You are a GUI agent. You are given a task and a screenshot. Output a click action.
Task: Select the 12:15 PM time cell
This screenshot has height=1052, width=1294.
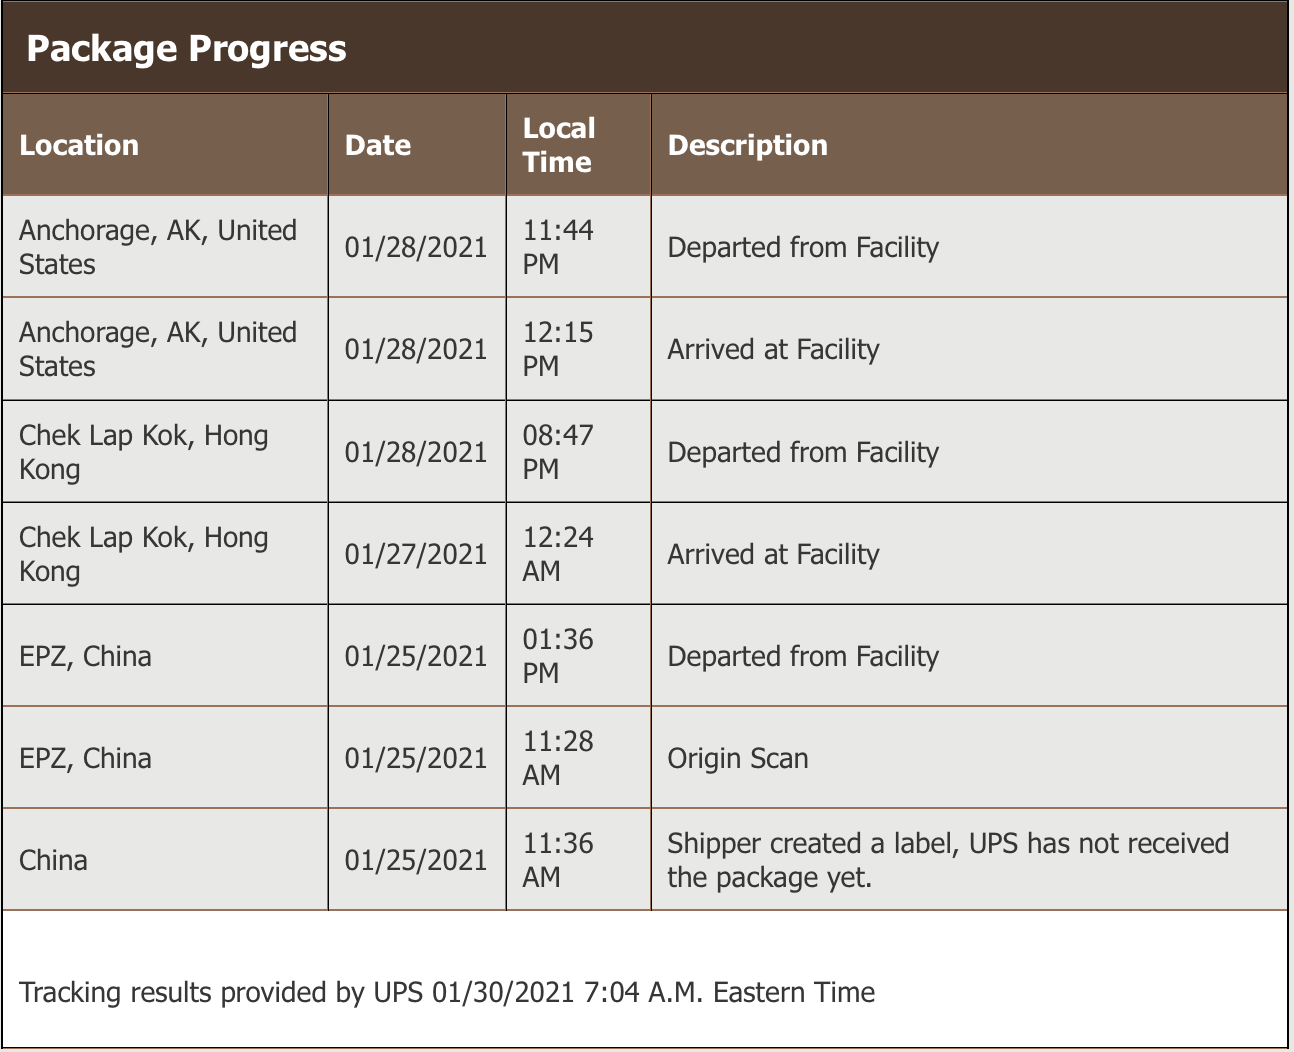pyautogui.click(x=558, y=350)
